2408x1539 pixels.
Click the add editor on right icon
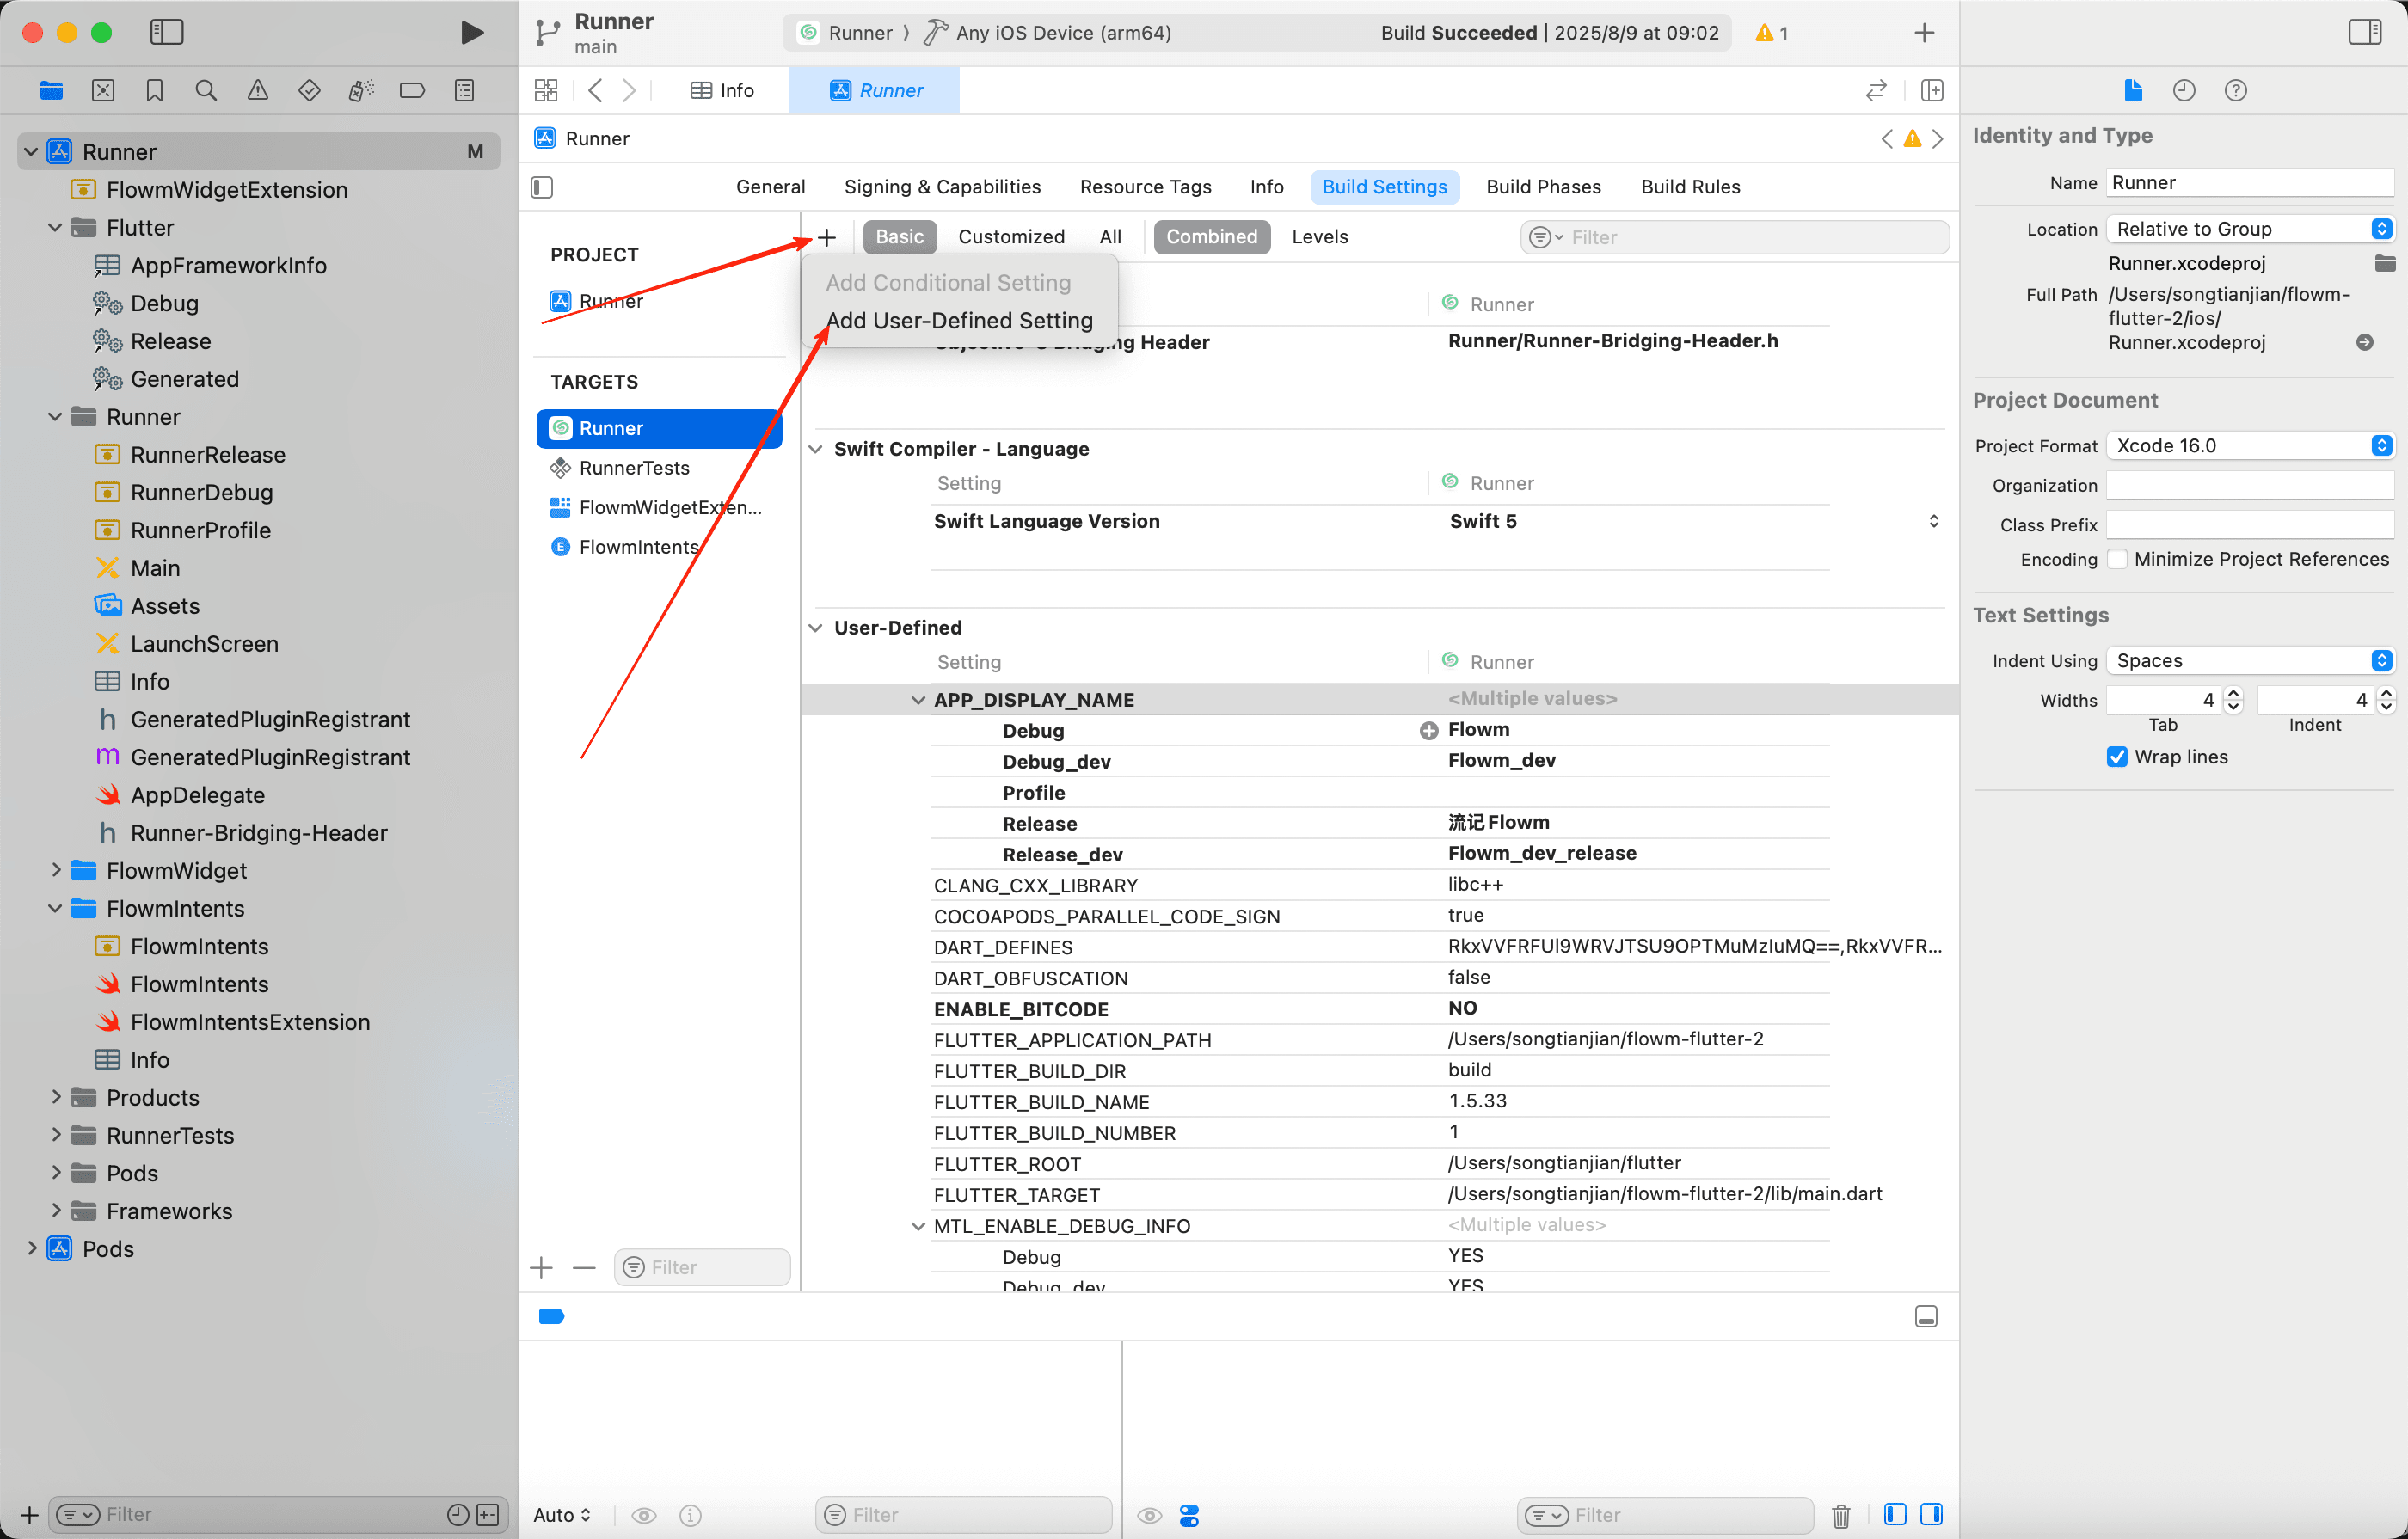pos(1932,90)
